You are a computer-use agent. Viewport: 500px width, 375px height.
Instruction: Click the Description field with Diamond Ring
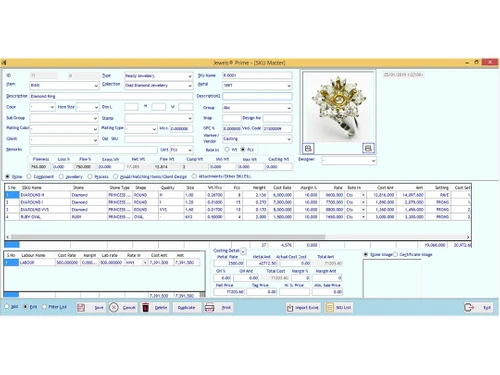111,96
